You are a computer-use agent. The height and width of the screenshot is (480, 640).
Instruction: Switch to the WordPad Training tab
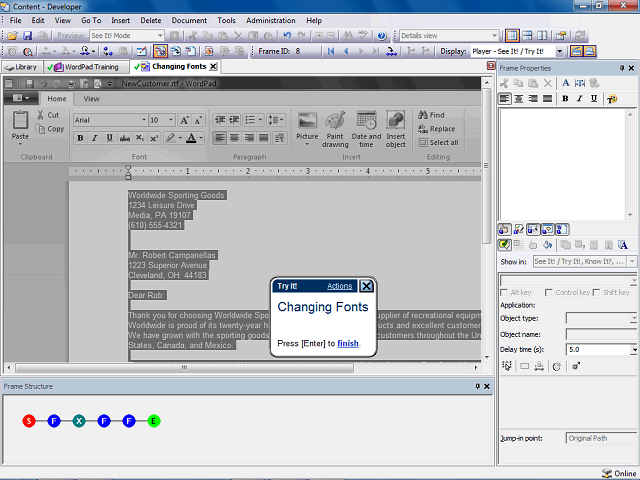coord(88,67)
